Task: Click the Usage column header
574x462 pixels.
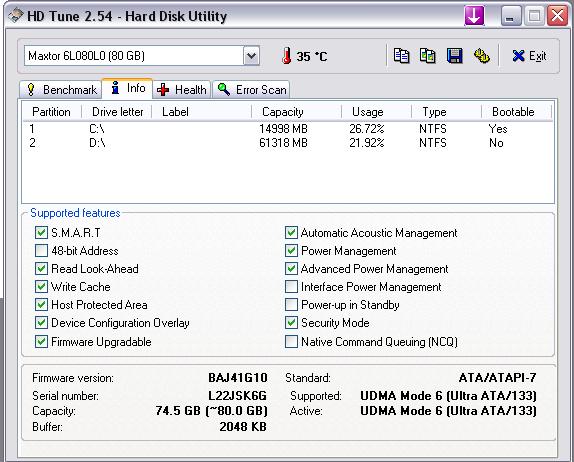Action: pyautogui.click(x=376, y=112)
